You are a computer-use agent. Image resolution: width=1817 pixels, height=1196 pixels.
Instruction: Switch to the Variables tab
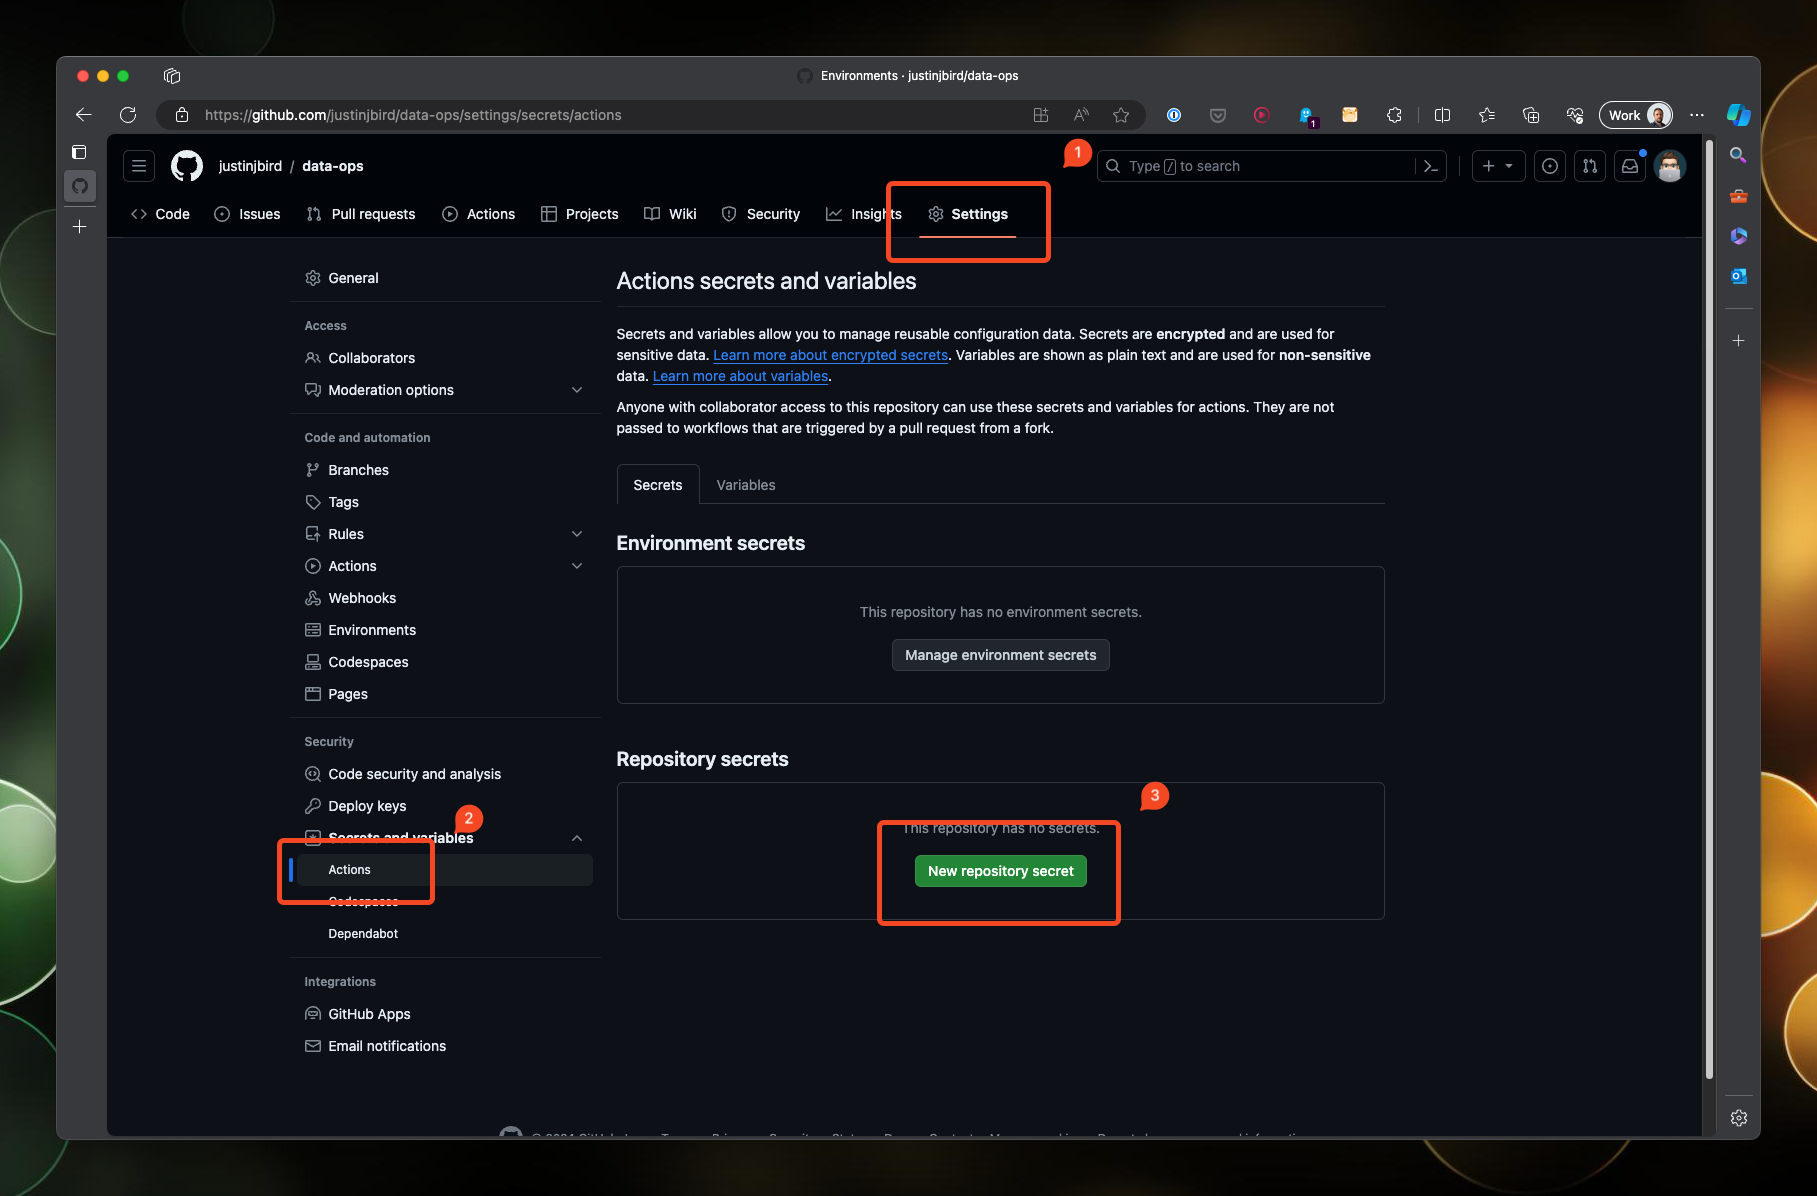pos(745,484)
